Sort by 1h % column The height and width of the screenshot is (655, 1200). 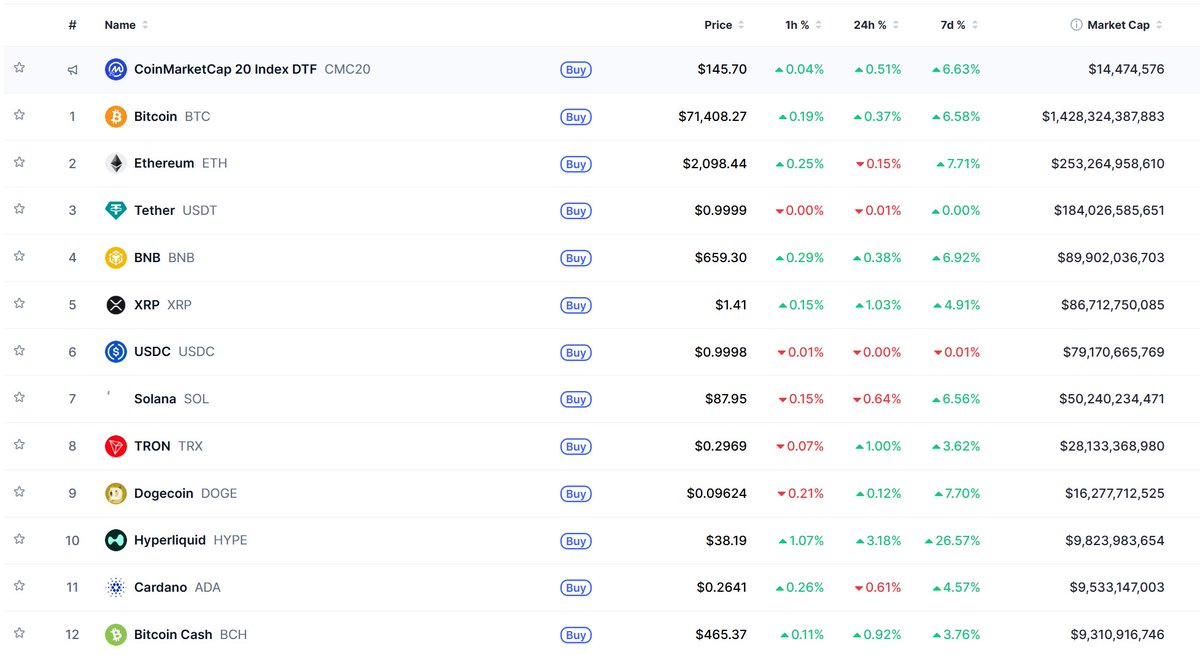click(x=804, y=25)
